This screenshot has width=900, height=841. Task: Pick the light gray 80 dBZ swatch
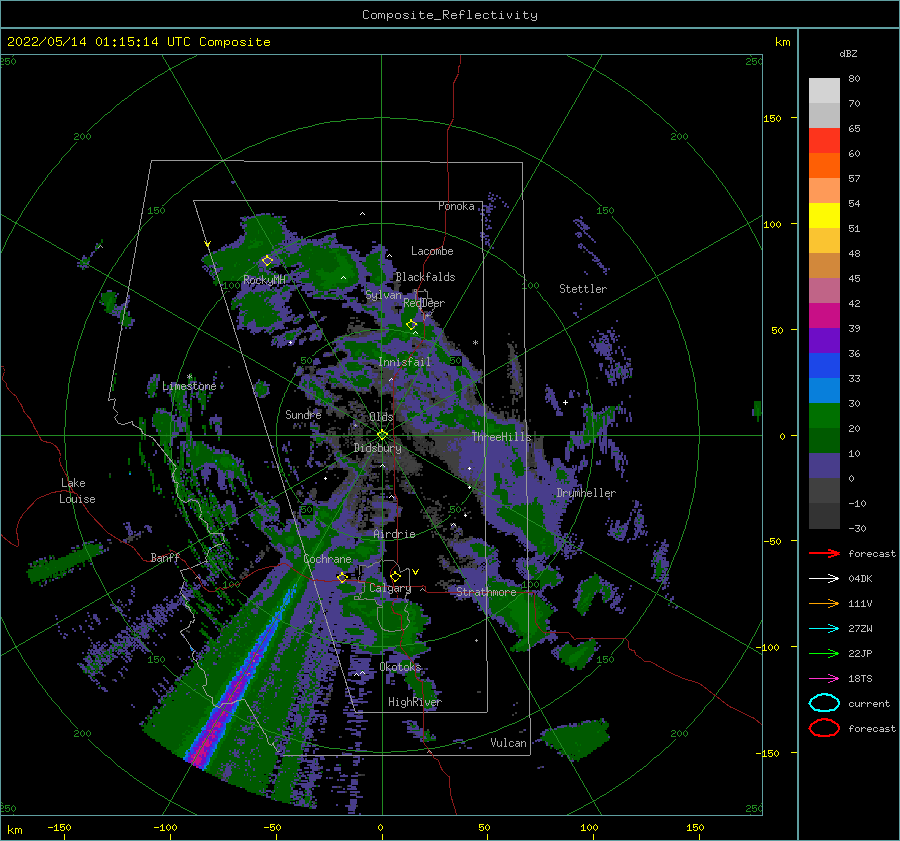[x=824, y=91]
